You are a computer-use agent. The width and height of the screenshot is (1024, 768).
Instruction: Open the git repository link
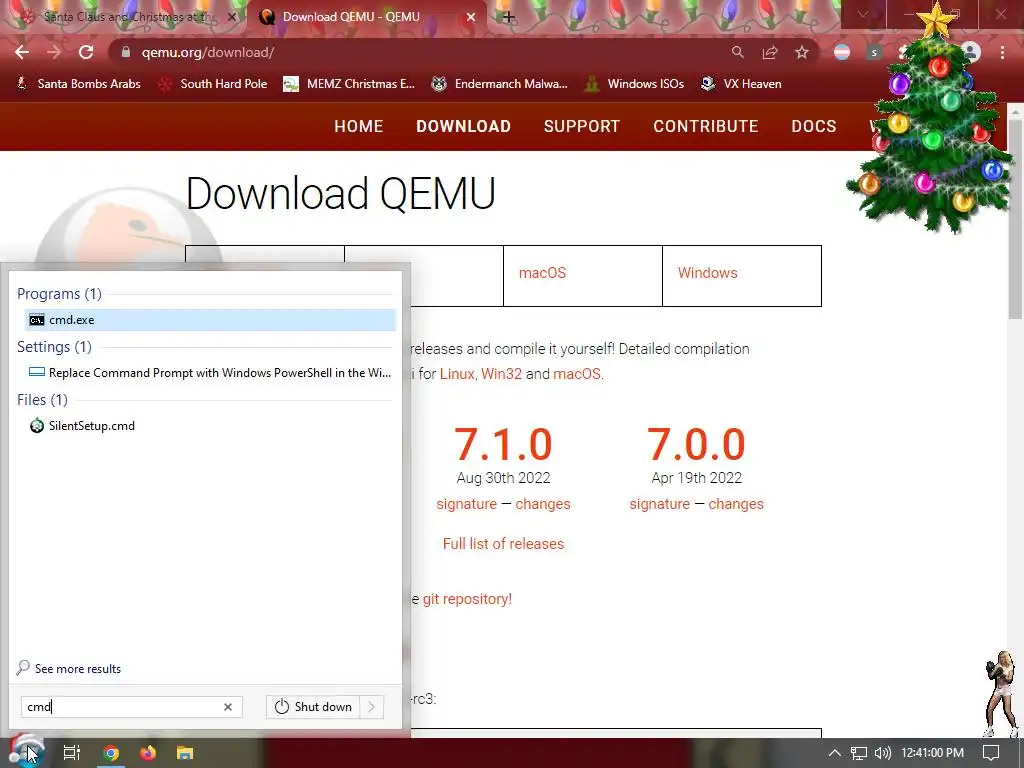(467, 599)
